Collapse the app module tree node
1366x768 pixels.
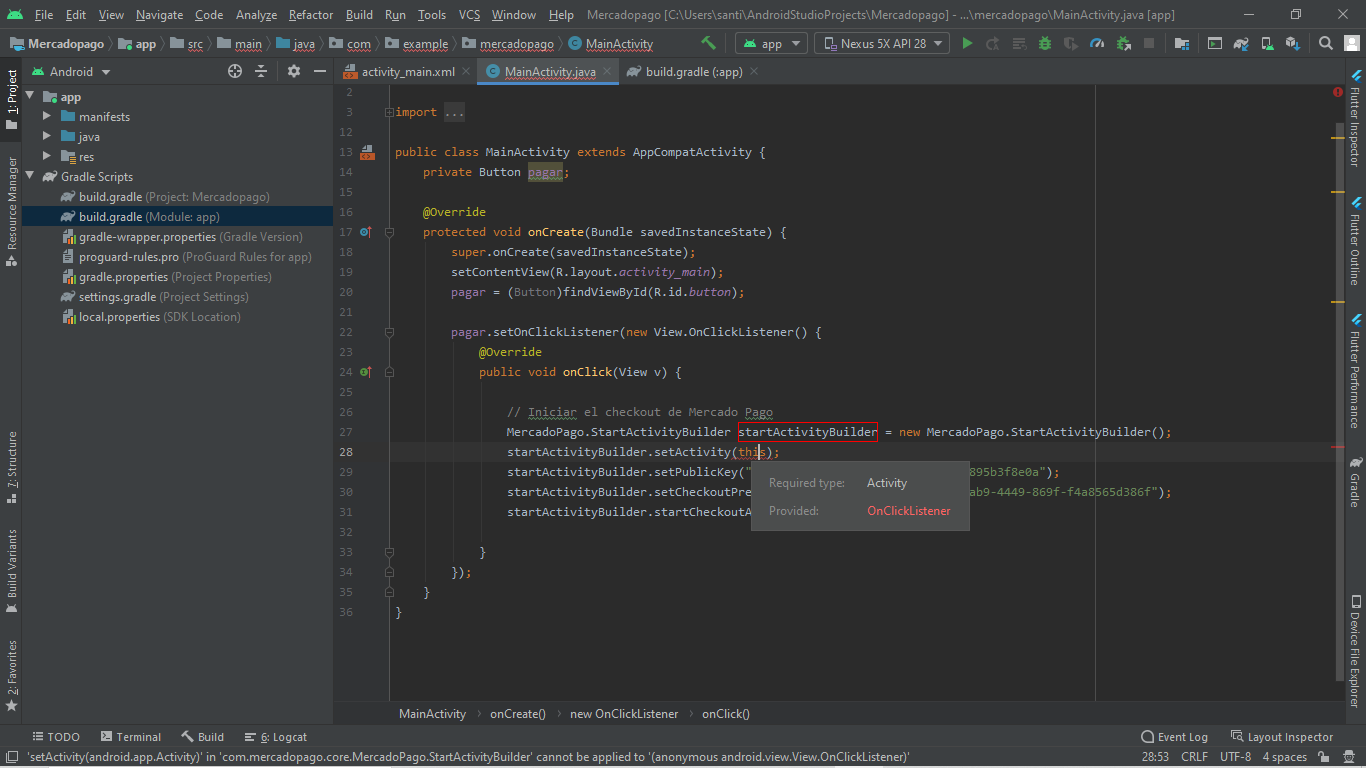click(x=30, y=97)
